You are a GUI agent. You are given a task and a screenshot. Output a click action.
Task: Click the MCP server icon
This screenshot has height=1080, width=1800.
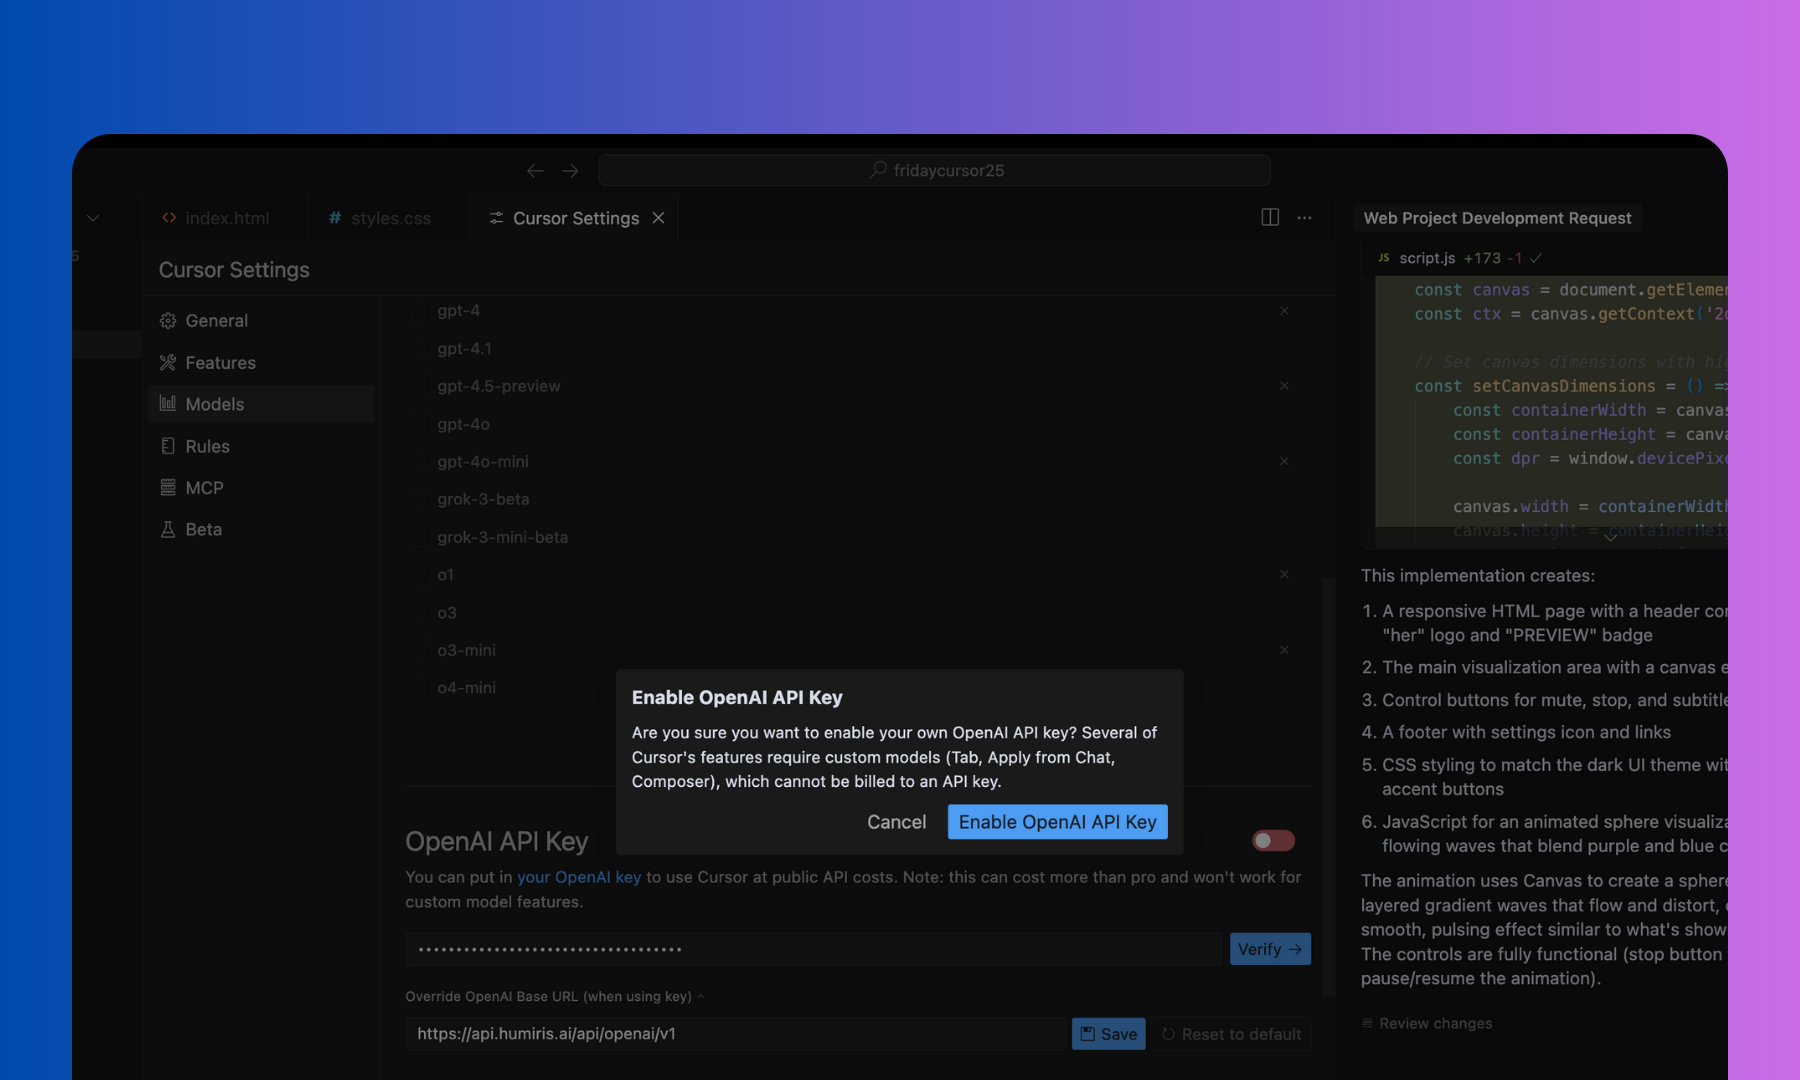[168, 488]
